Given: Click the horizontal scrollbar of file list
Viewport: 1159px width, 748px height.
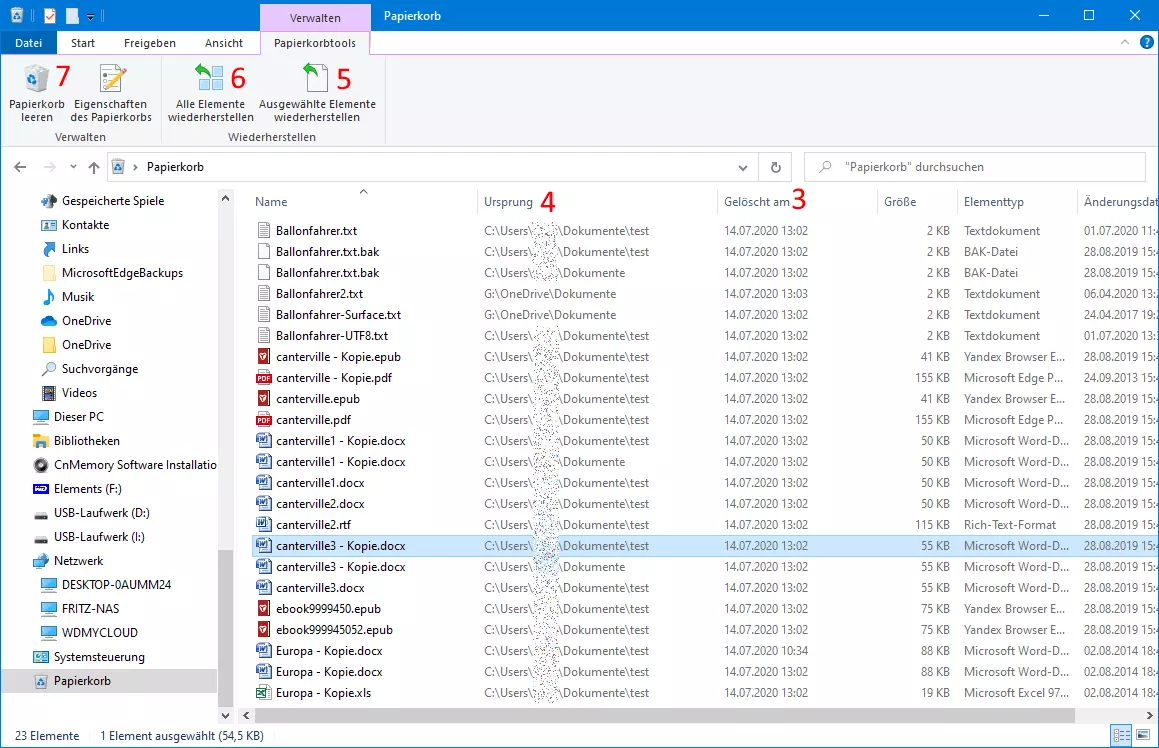Looking at the screenshot, I should (664, 715).
